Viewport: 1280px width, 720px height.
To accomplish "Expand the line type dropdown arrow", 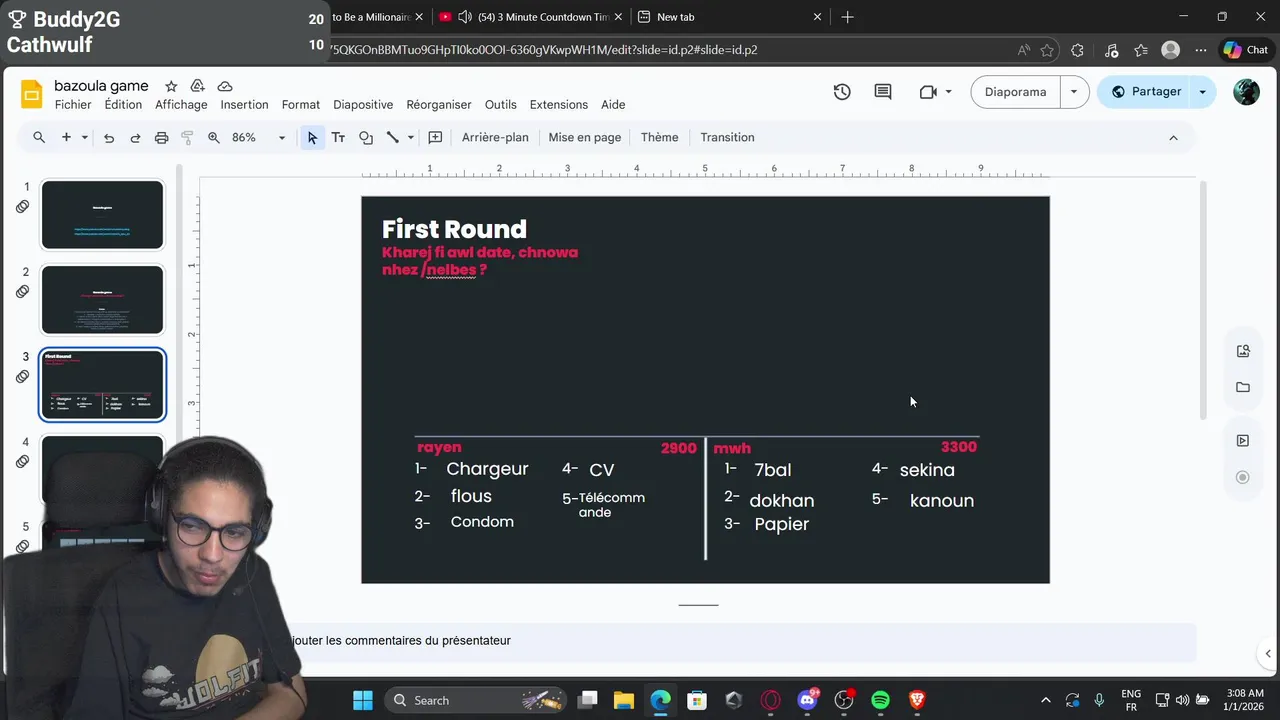I will point(410,137).
